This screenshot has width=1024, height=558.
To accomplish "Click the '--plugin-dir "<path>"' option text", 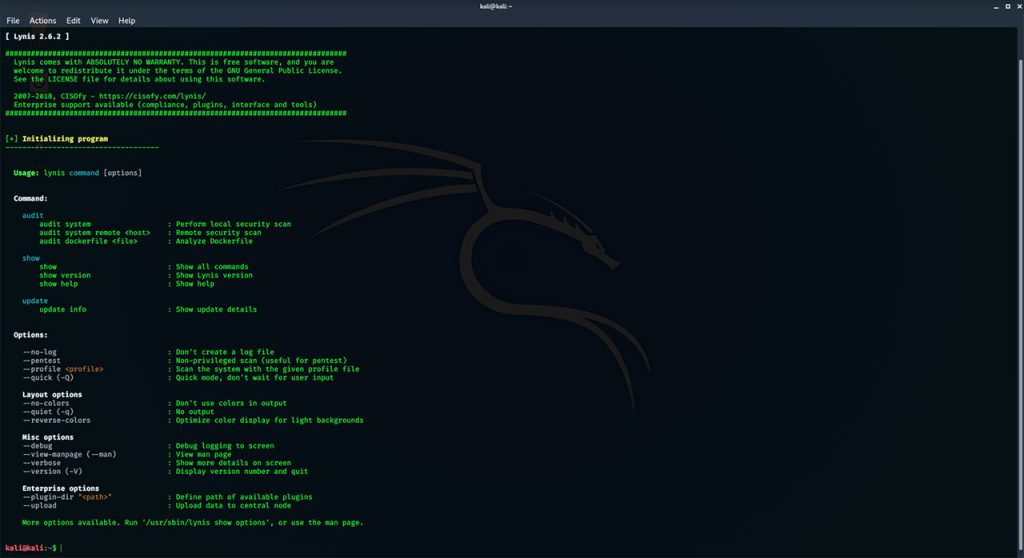I will 67,497.
